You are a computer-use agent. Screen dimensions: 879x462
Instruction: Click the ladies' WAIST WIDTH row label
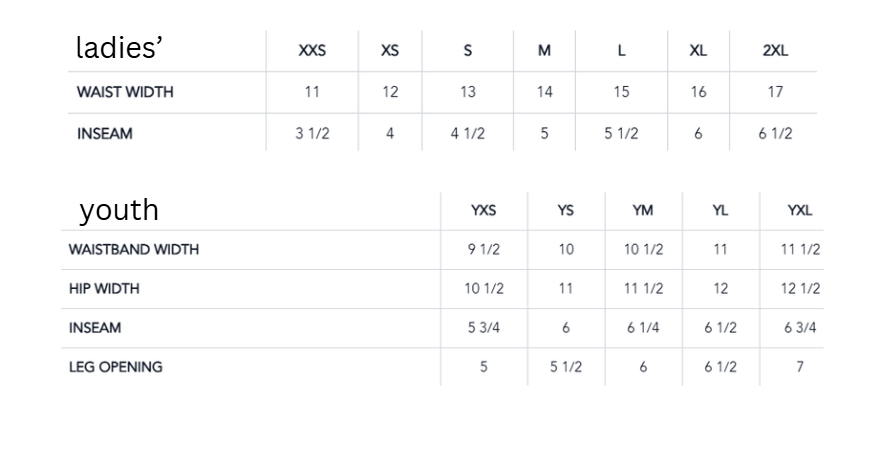125,92
